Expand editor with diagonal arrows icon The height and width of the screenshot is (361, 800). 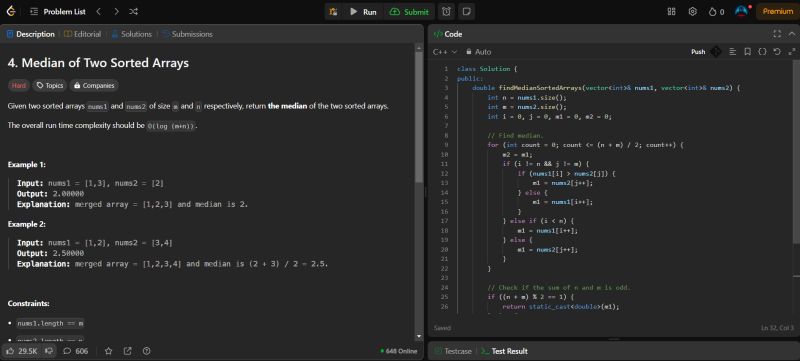(x=791, y=51)
